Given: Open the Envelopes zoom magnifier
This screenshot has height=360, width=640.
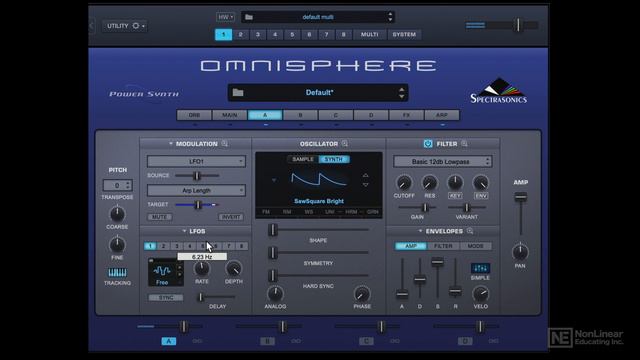Looking at the screenshot, I should tap(470, 231).
